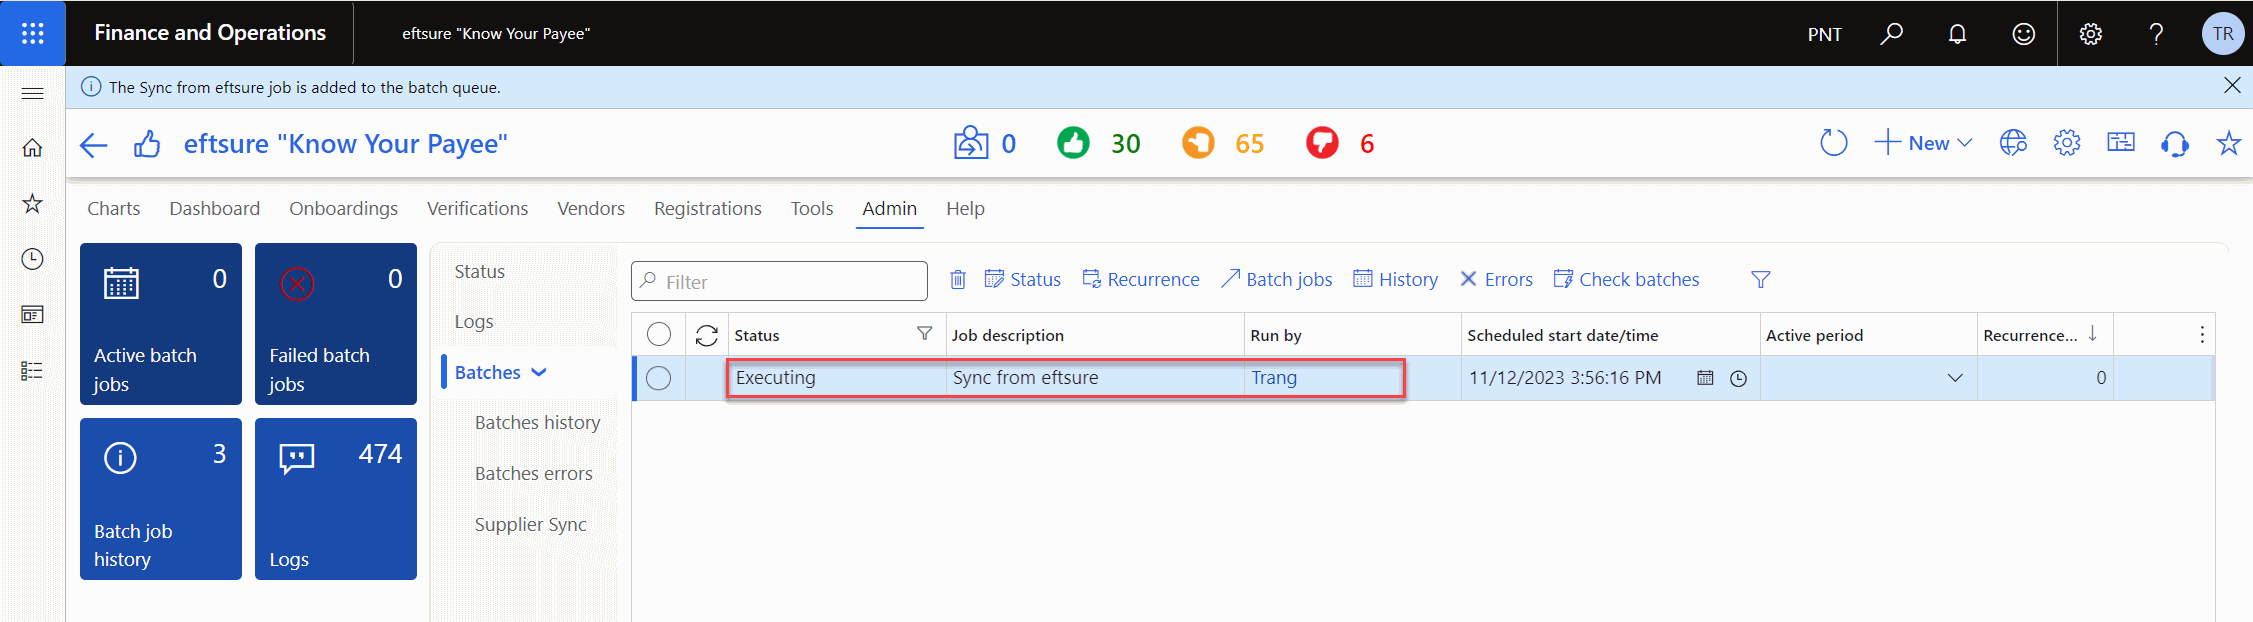Open the Vendors tab
The image size is (2253, 622).
591,208
